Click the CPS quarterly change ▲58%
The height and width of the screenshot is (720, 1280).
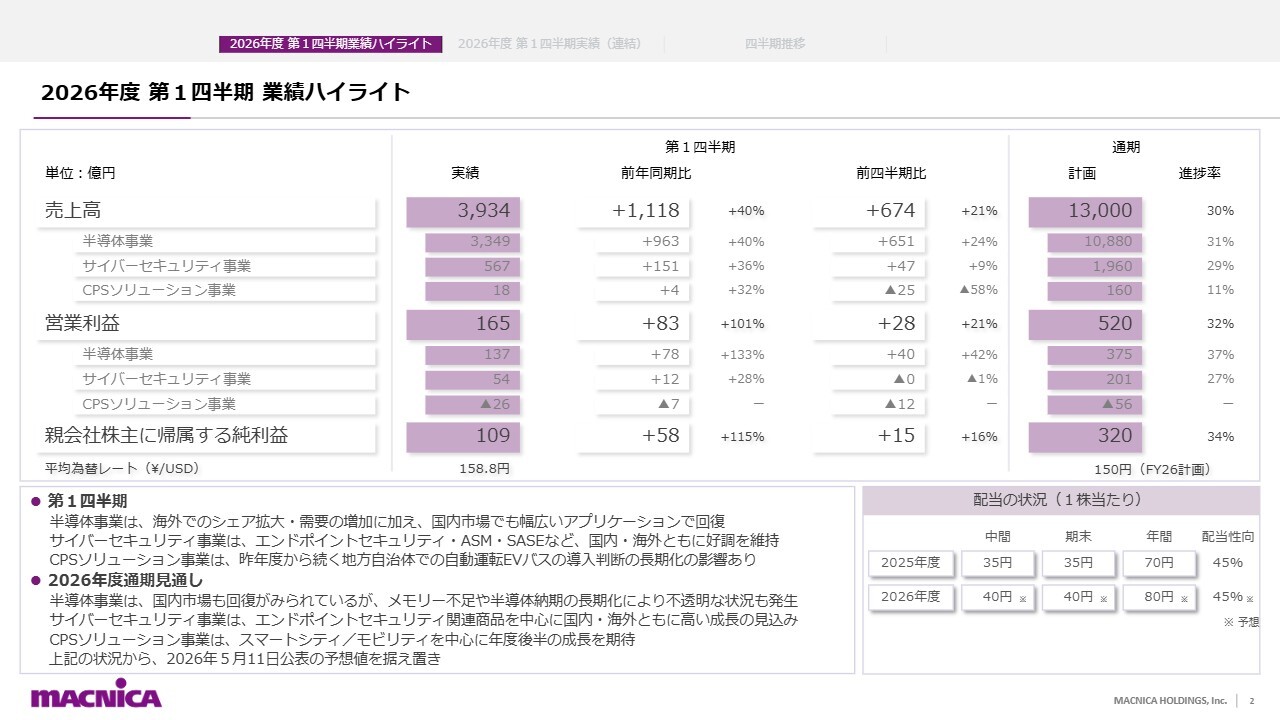coord(978,290)
